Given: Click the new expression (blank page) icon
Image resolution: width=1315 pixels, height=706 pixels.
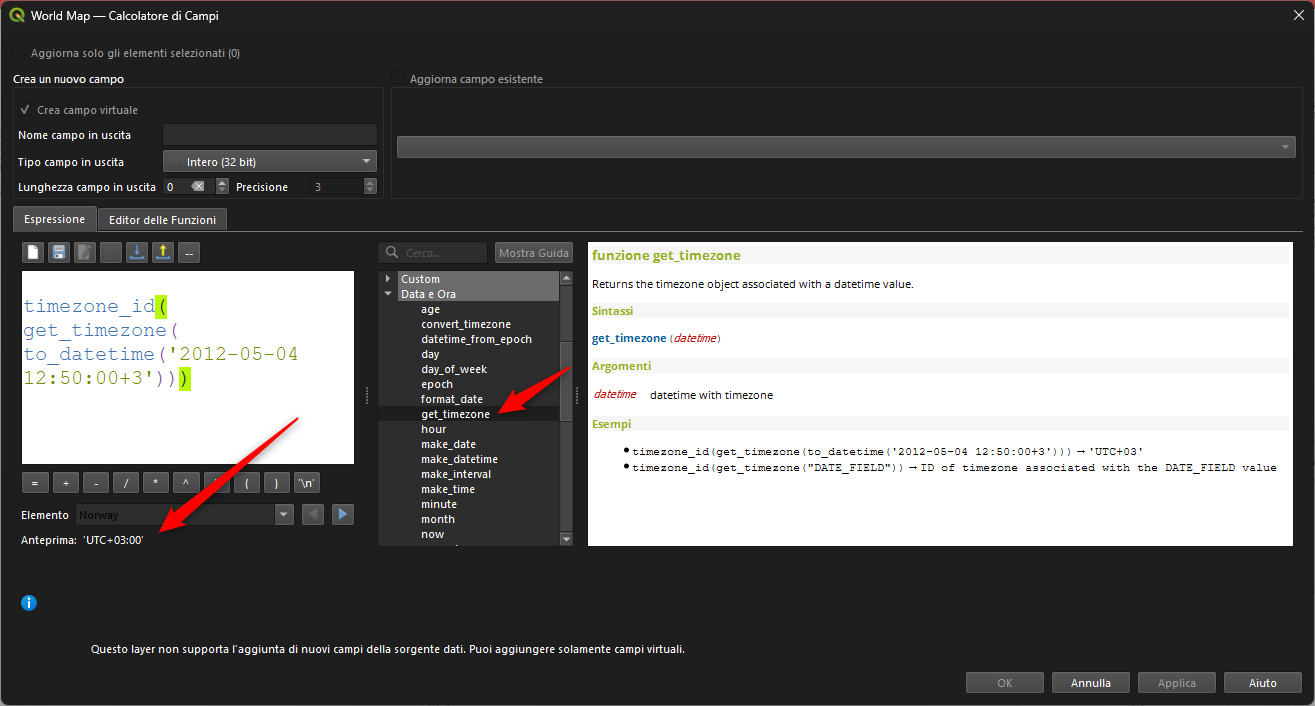Looking at the screenshot, I should 33,253.
